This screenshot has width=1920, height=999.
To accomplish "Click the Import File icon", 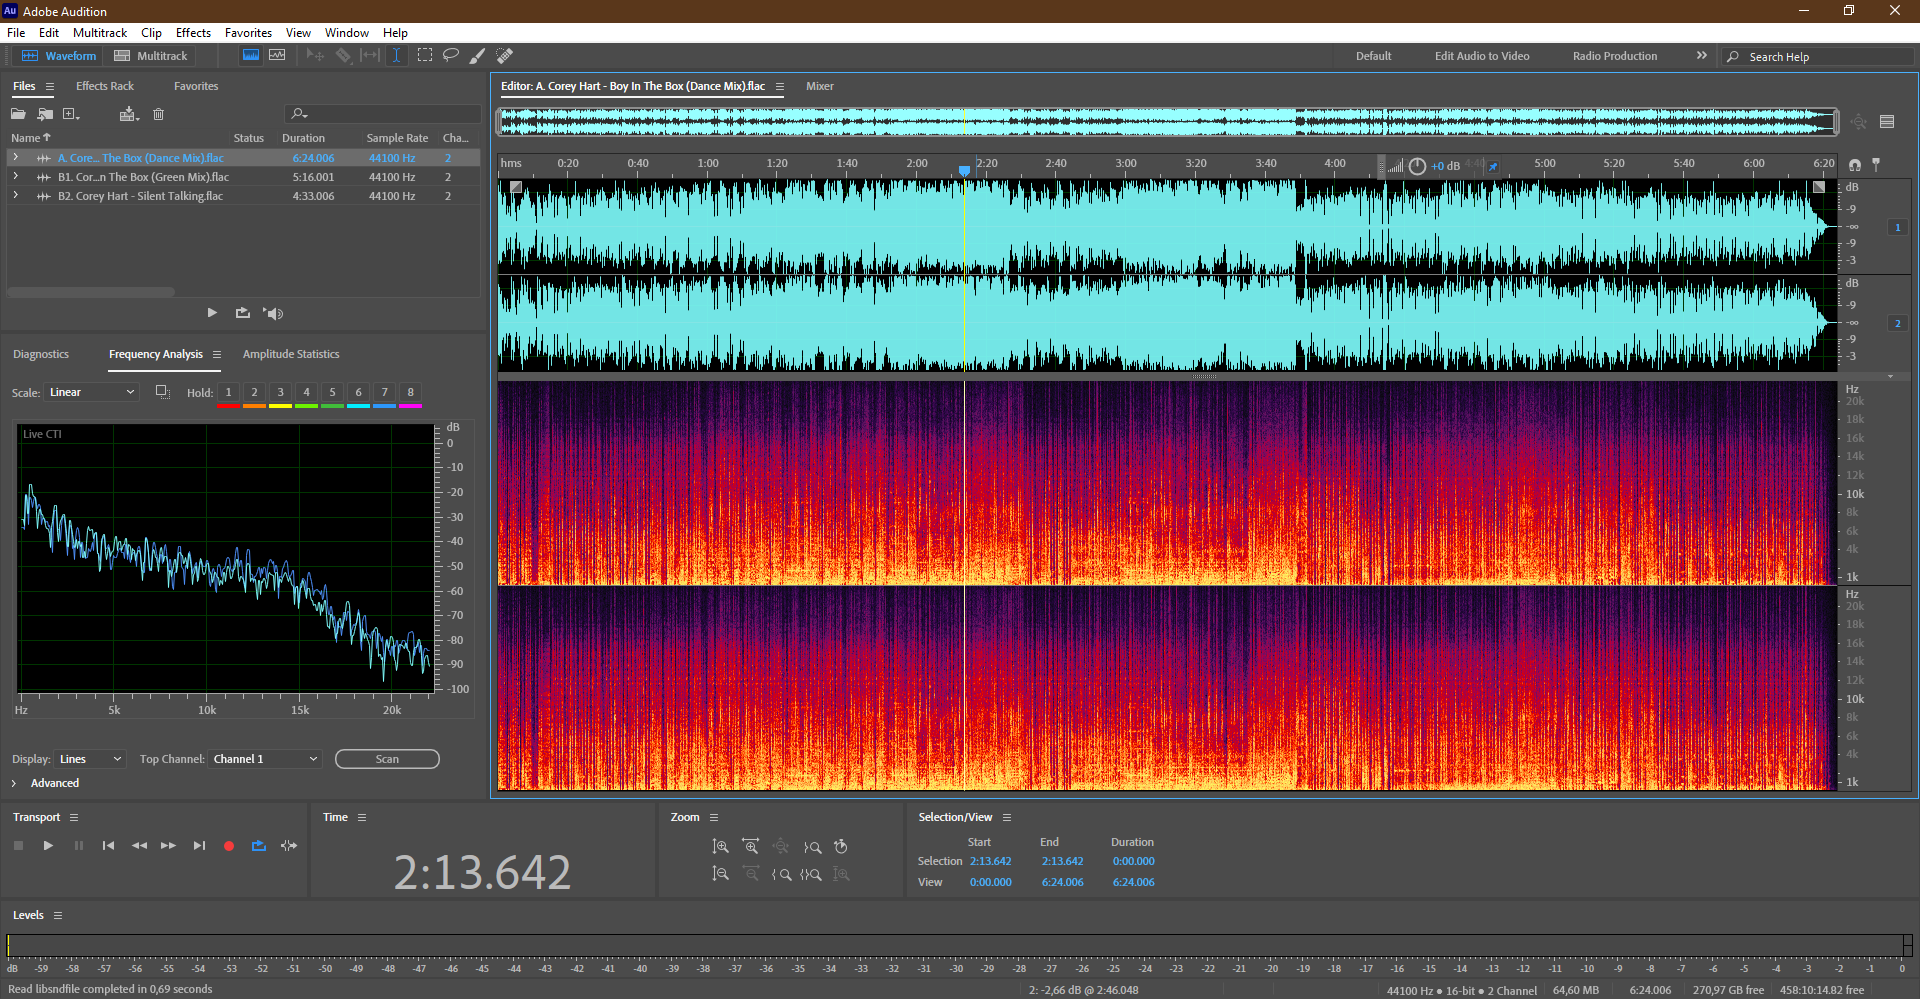I will (x=45, y=114).
